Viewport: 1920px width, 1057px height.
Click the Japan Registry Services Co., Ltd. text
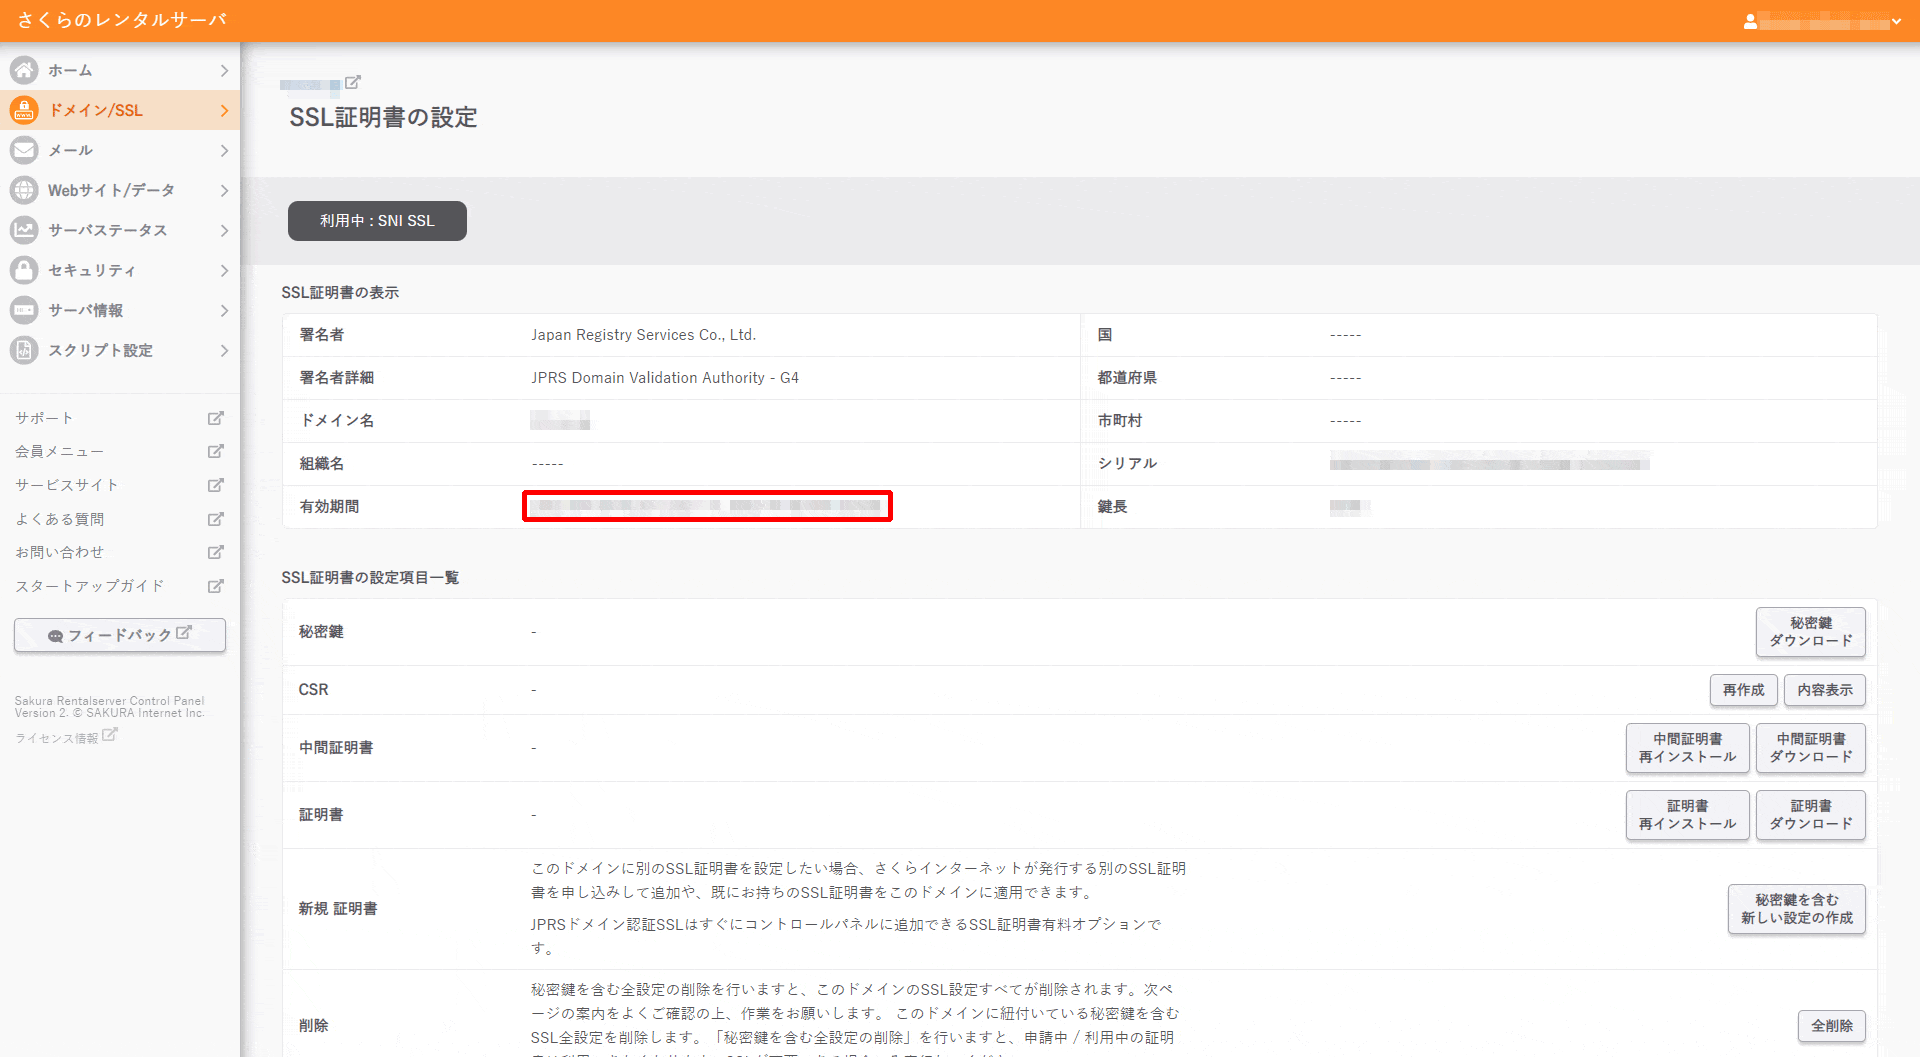point(643,335)
